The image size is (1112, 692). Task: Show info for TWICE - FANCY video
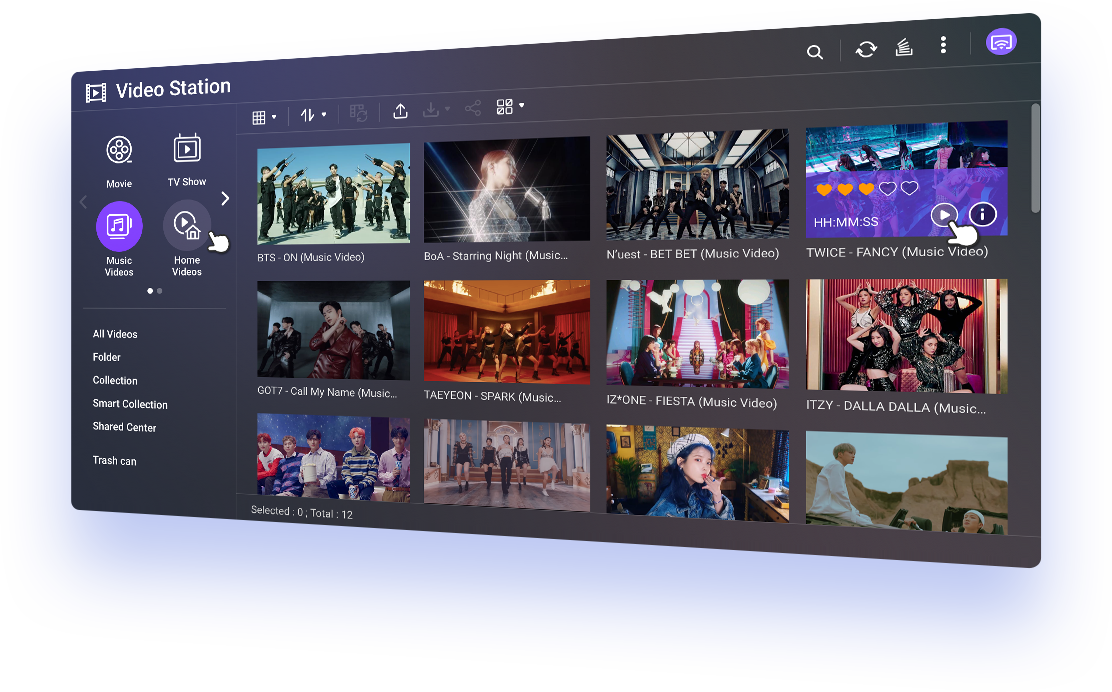[982, 214]
